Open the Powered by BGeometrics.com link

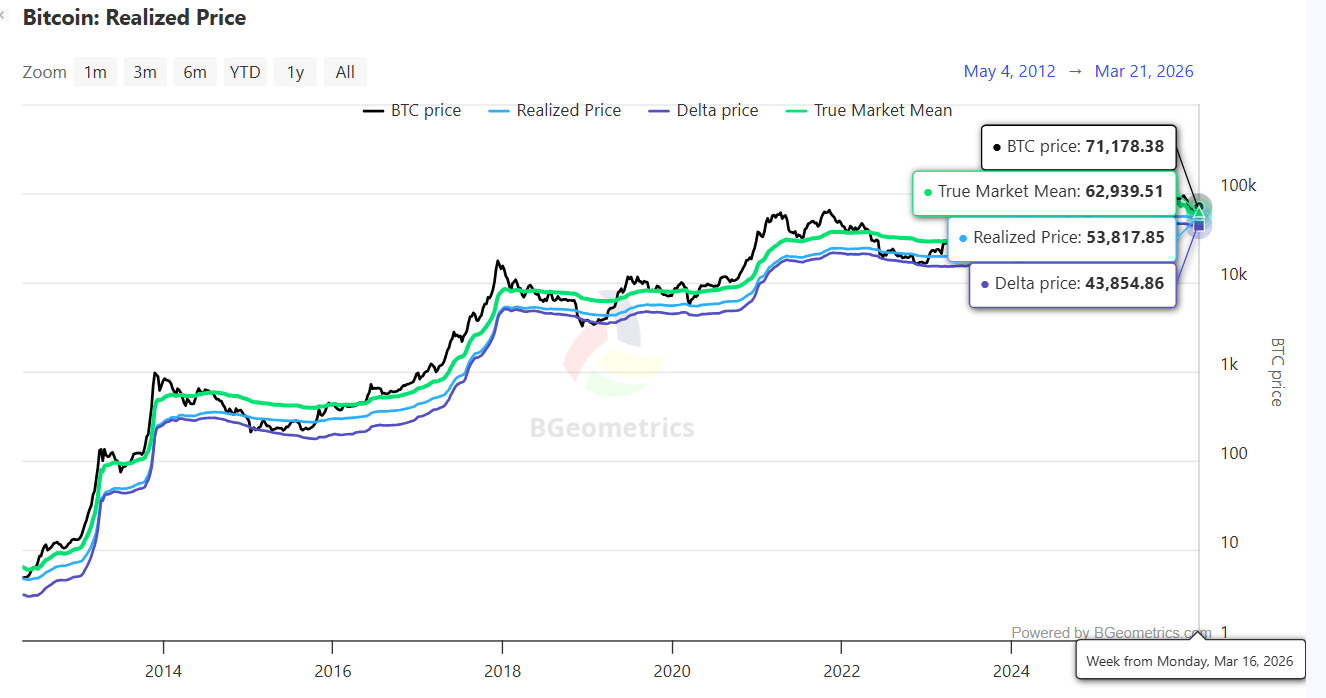tap(1110, 632)
